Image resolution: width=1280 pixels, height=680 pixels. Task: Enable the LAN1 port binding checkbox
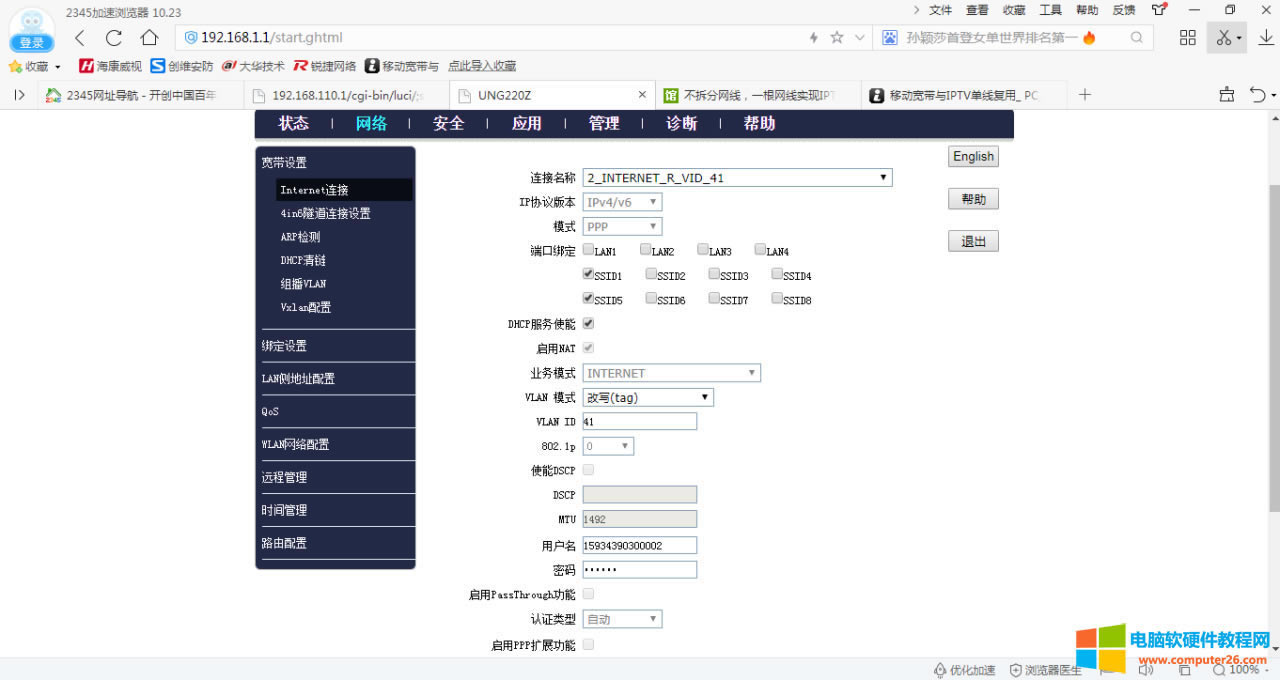point(589,250)
